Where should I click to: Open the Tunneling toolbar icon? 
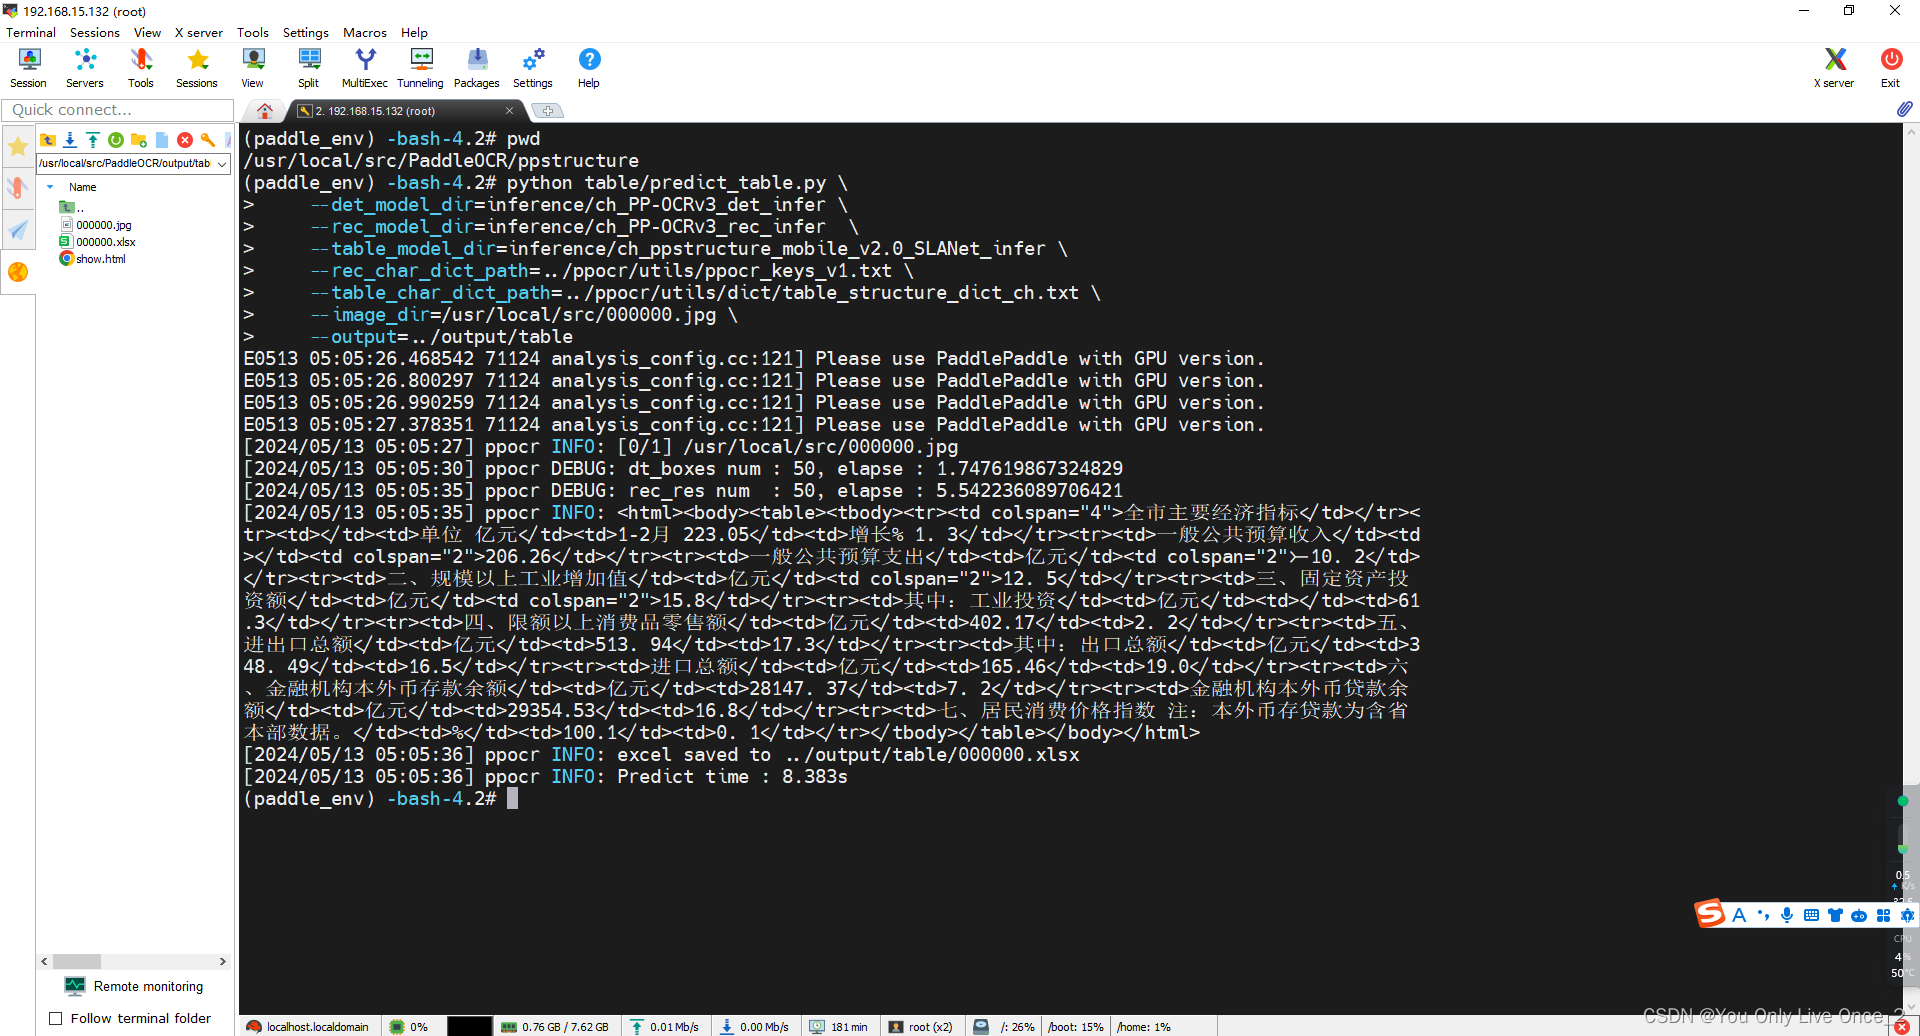[421, 68]
